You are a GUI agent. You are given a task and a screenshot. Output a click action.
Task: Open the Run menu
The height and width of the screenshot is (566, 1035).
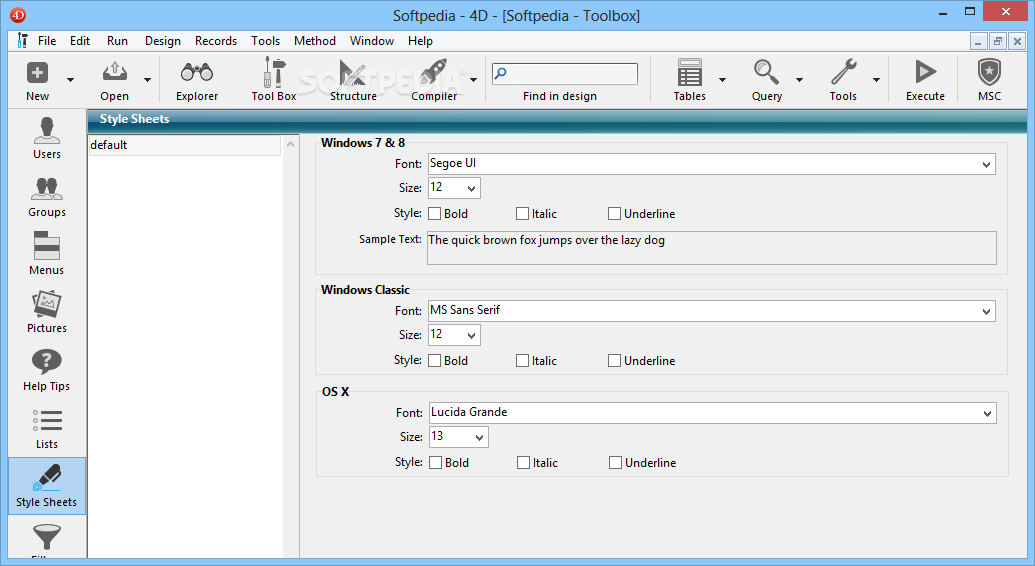(117, 41)
